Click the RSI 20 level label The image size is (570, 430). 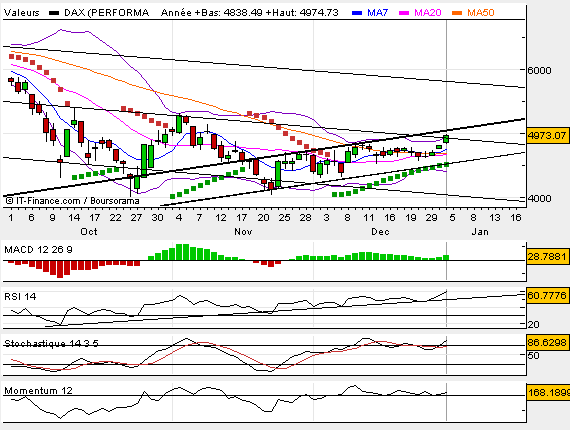pyautogui.click(x=533, y=324)
